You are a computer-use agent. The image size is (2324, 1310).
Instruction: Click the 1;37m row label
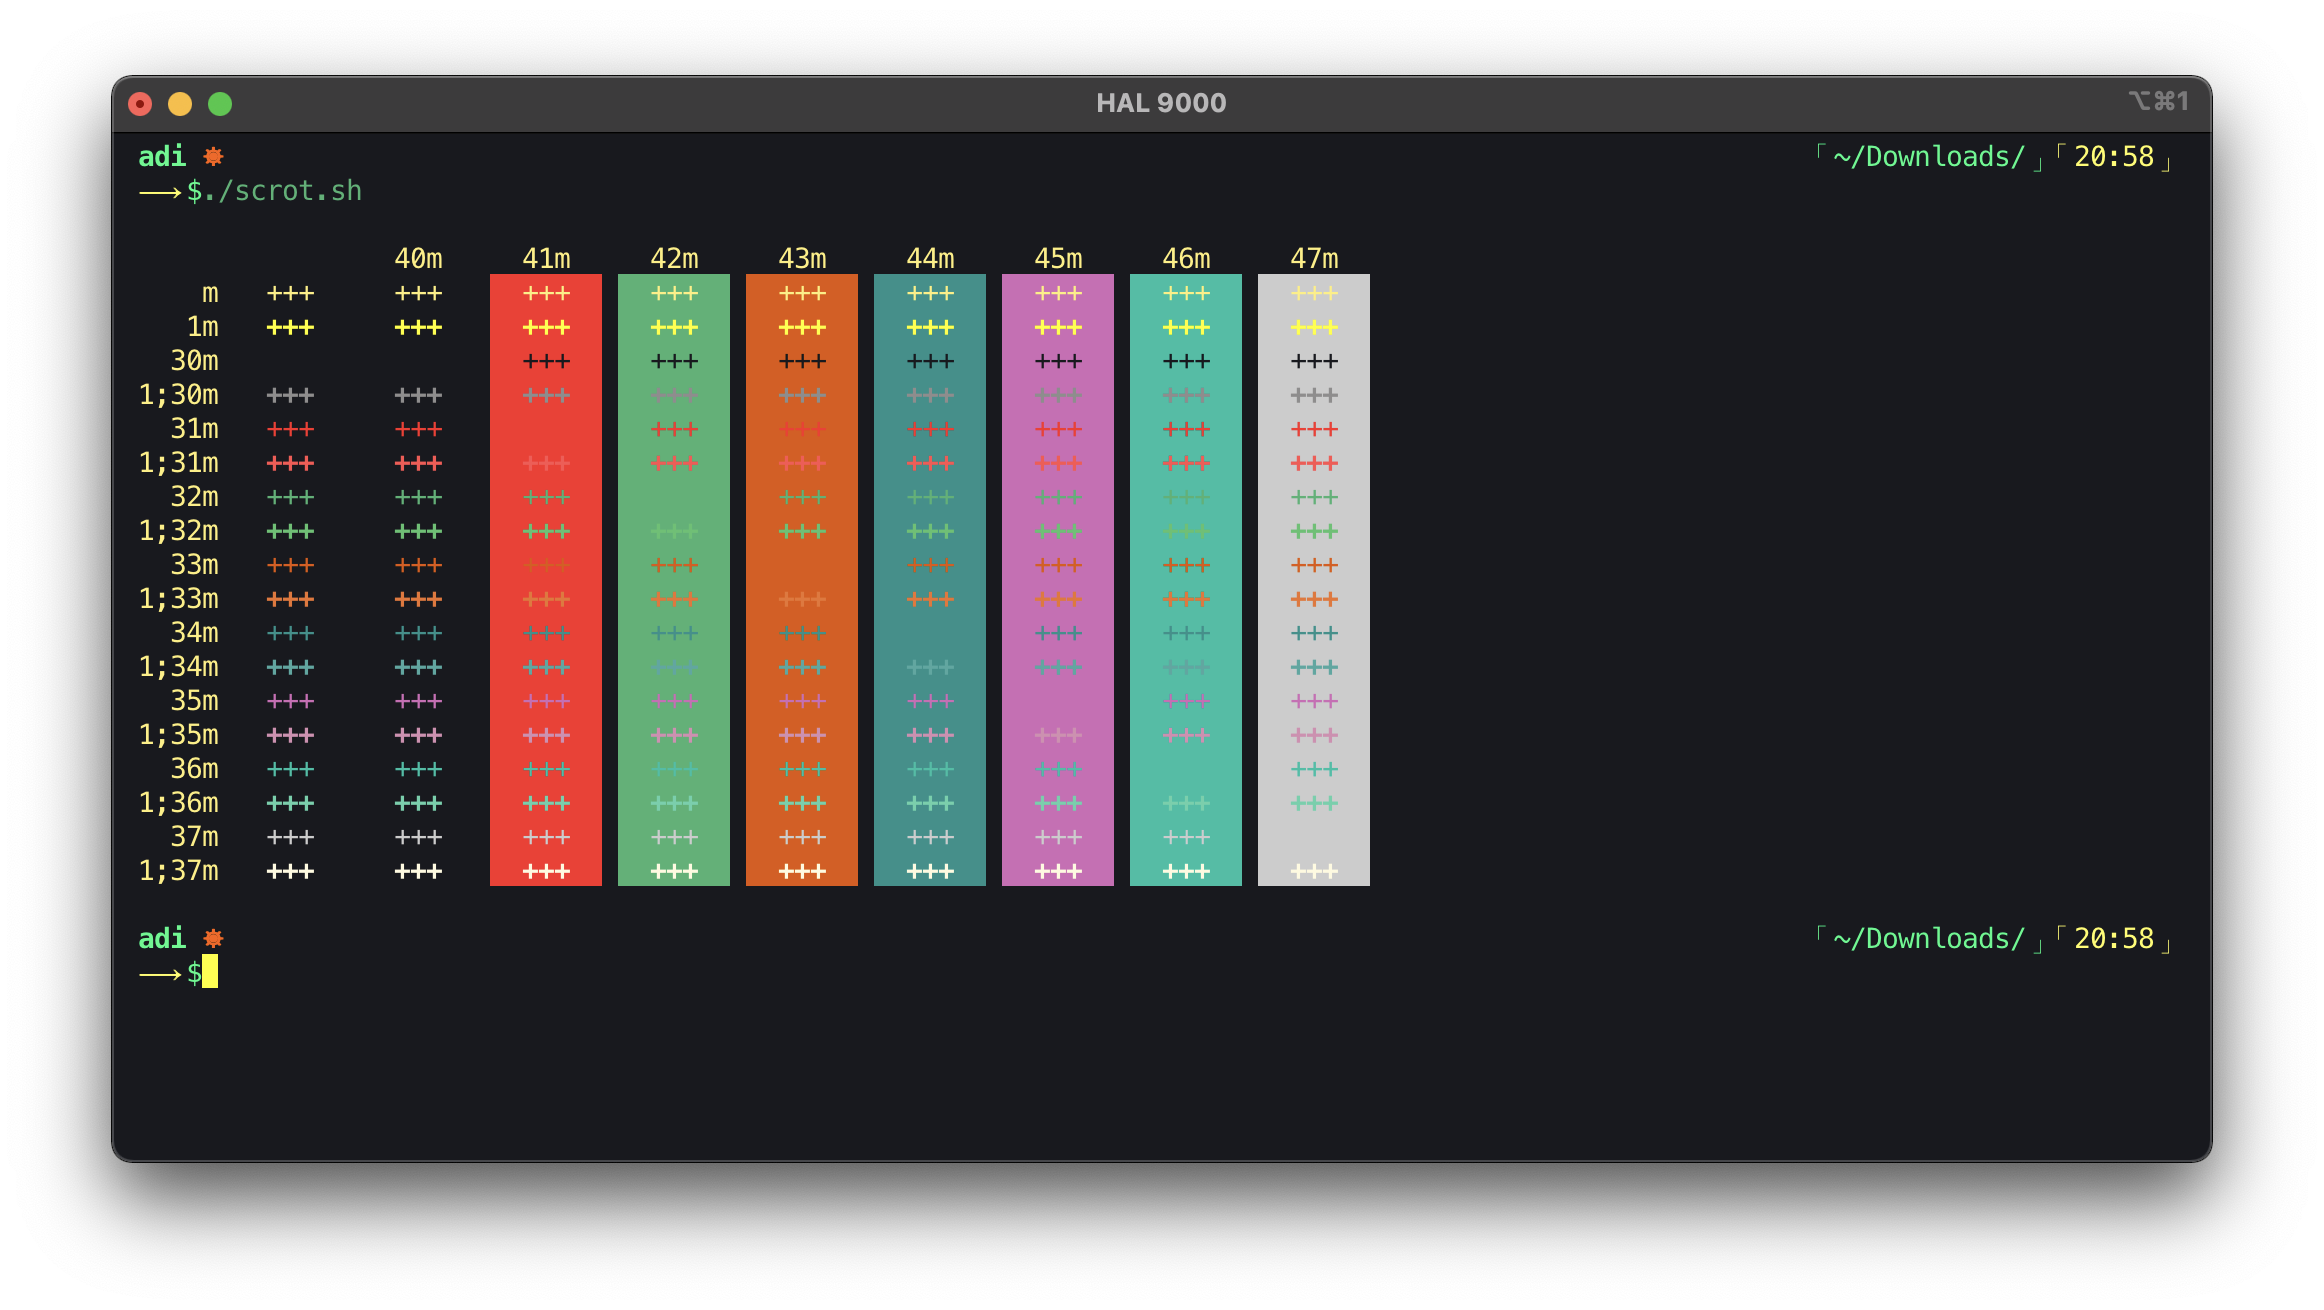178,871
